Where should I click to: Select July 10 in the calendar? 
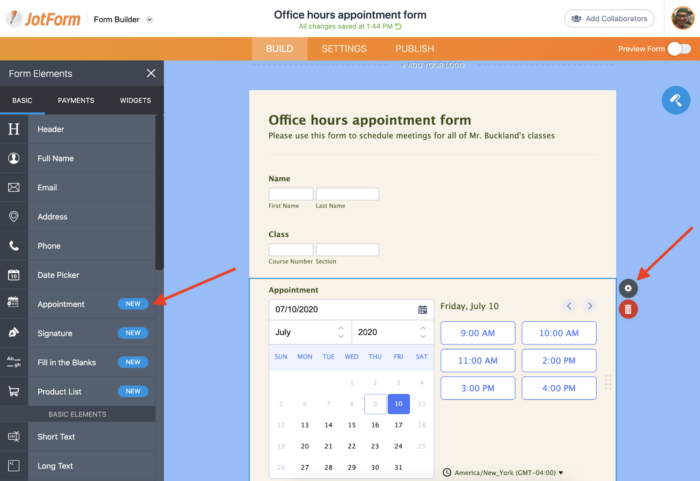tap(399, 404)
